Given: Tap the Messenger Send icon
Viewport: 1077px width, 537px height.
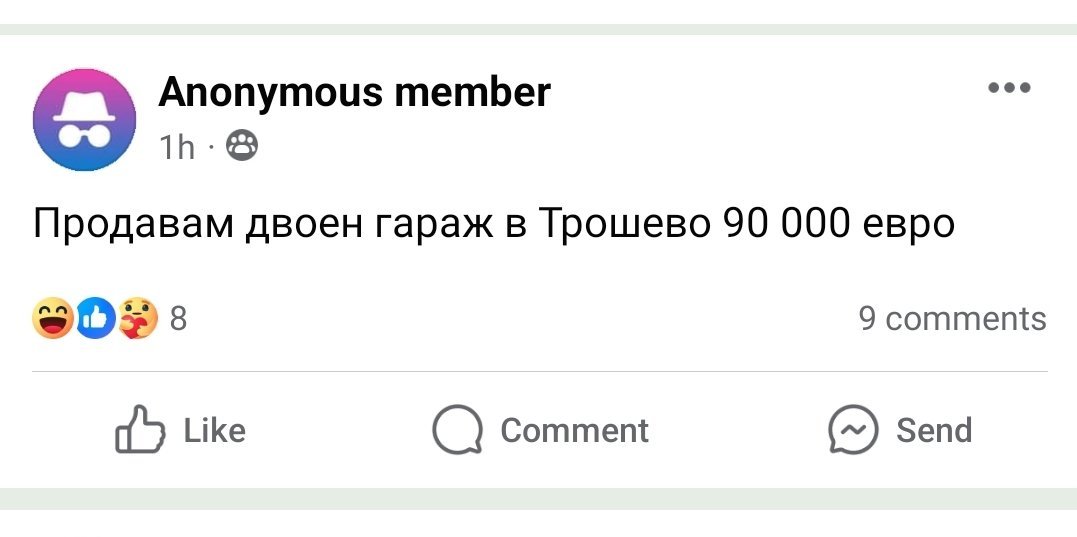Looking at the screenshot, I should point(852,431).
